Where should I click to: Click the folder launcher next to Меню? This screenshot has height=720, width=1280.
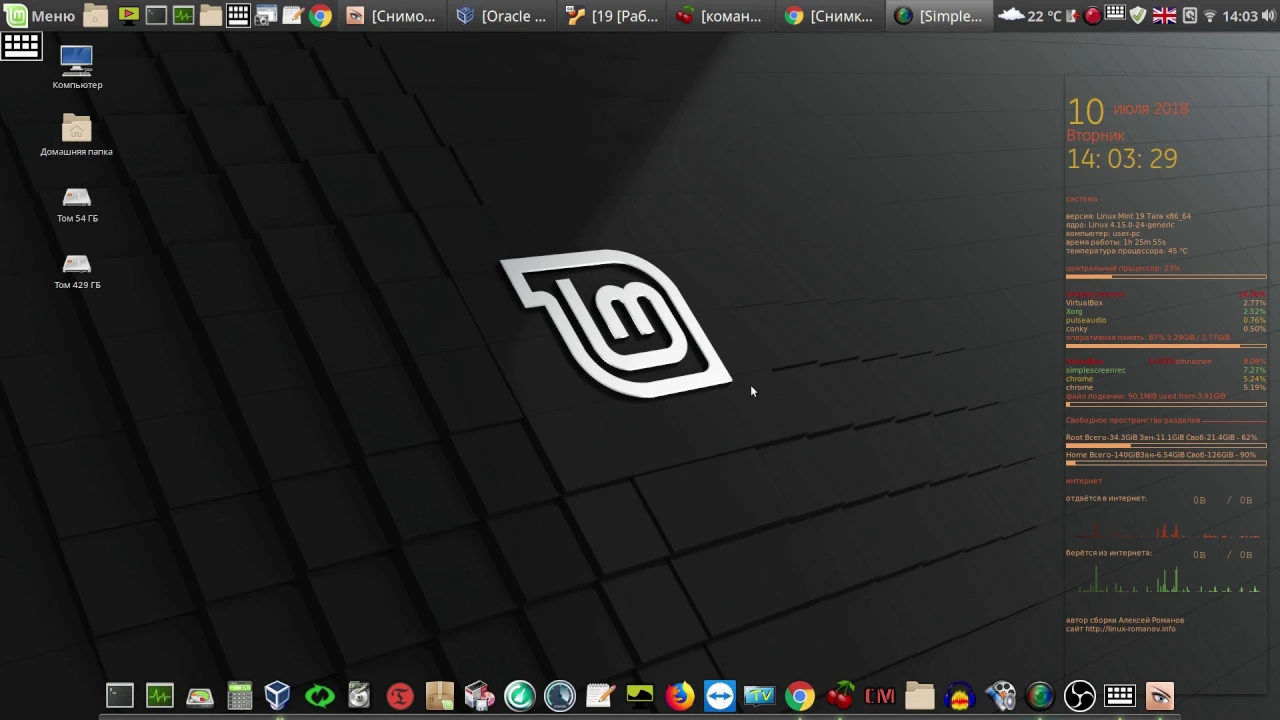pyautogui.click(x=95, y=15)
